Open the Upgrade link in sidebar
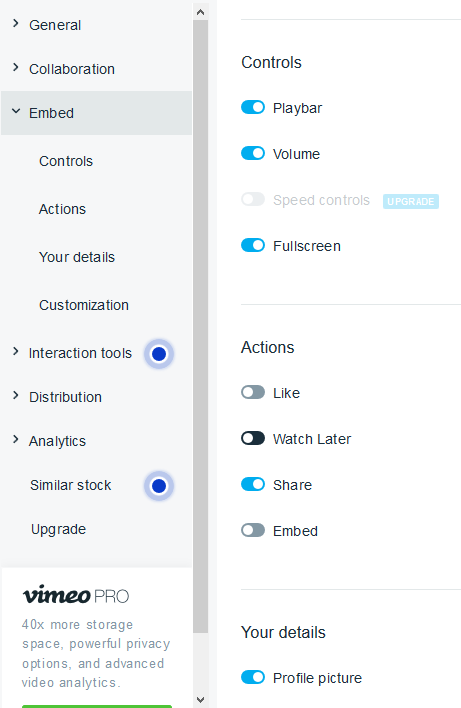The height and width of the screenshot is (708, 461). pos(58,529)
